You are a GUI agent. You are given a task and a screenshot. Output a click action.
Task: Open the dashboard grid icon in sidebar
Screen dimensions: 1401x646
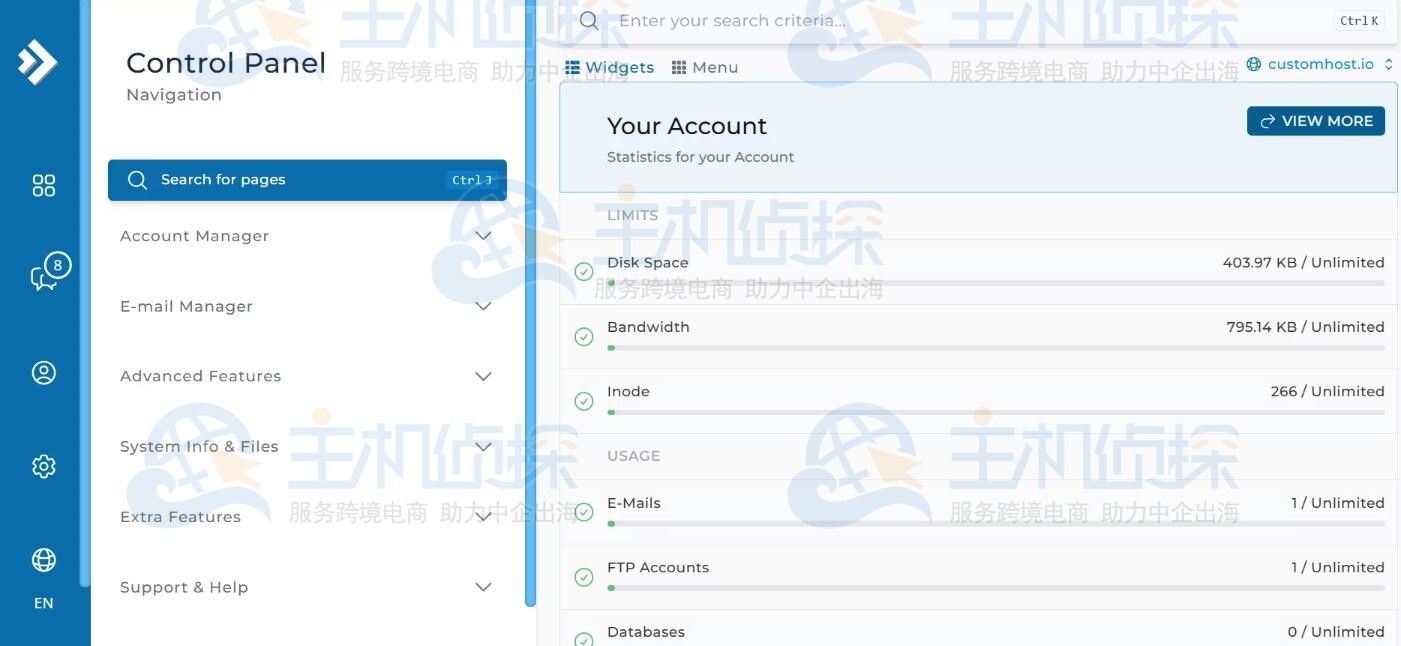pos(44,185)
